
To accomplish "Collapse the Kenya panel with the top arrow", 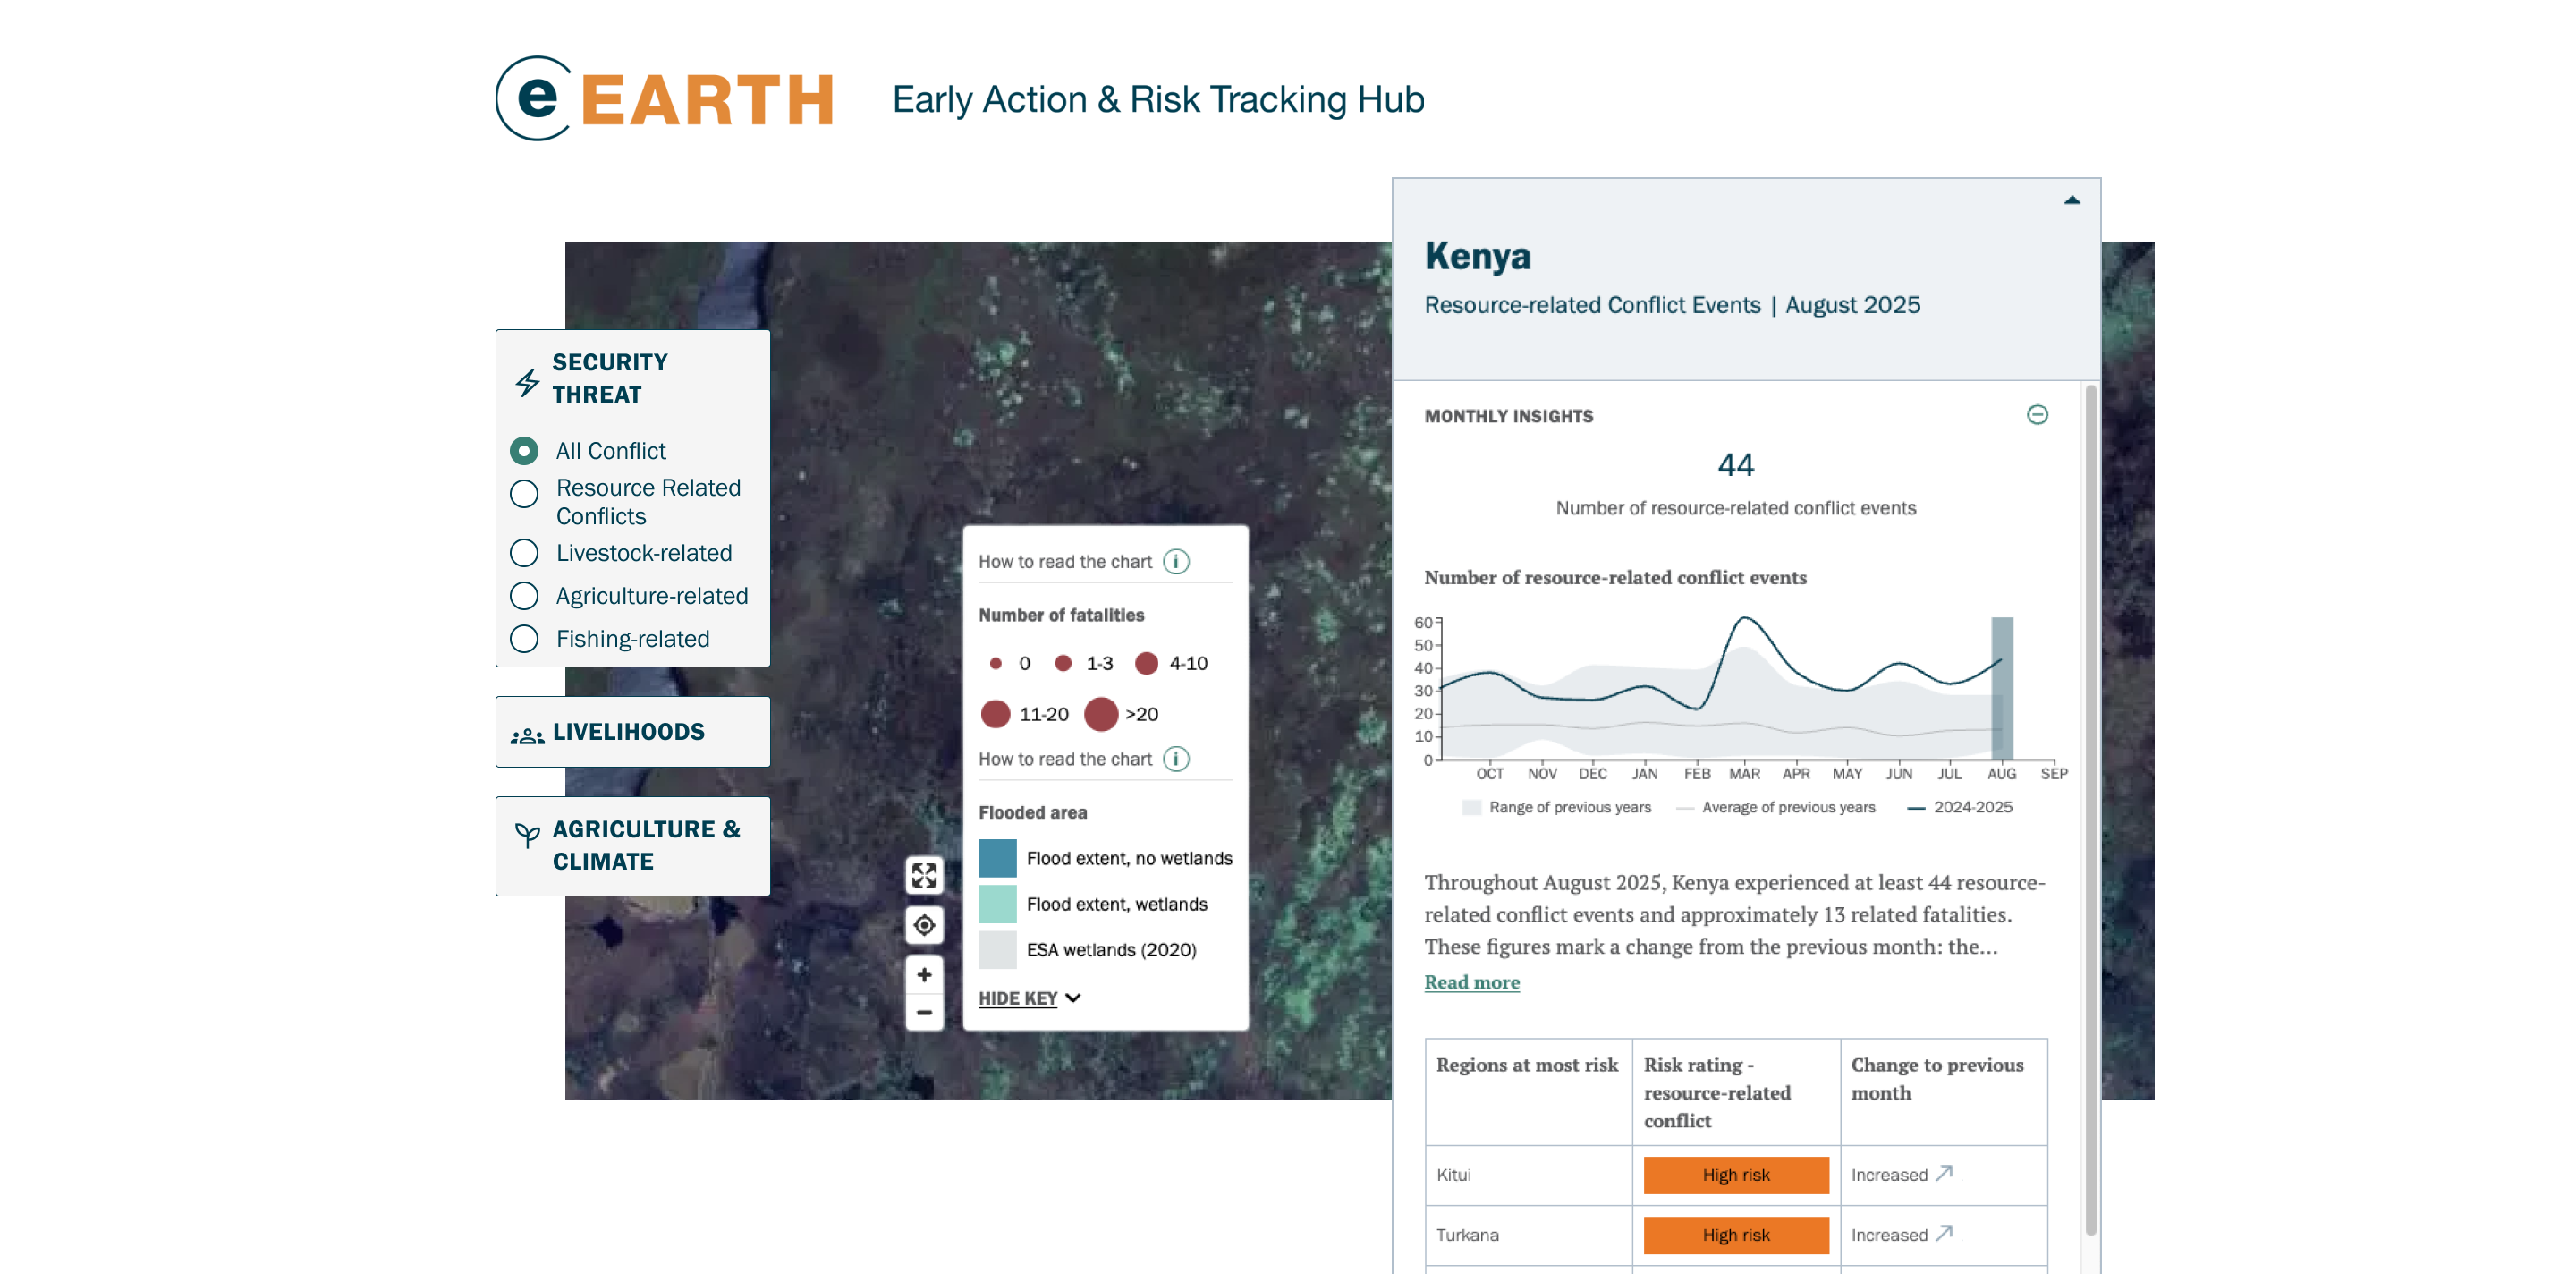I will point(2072,200).
